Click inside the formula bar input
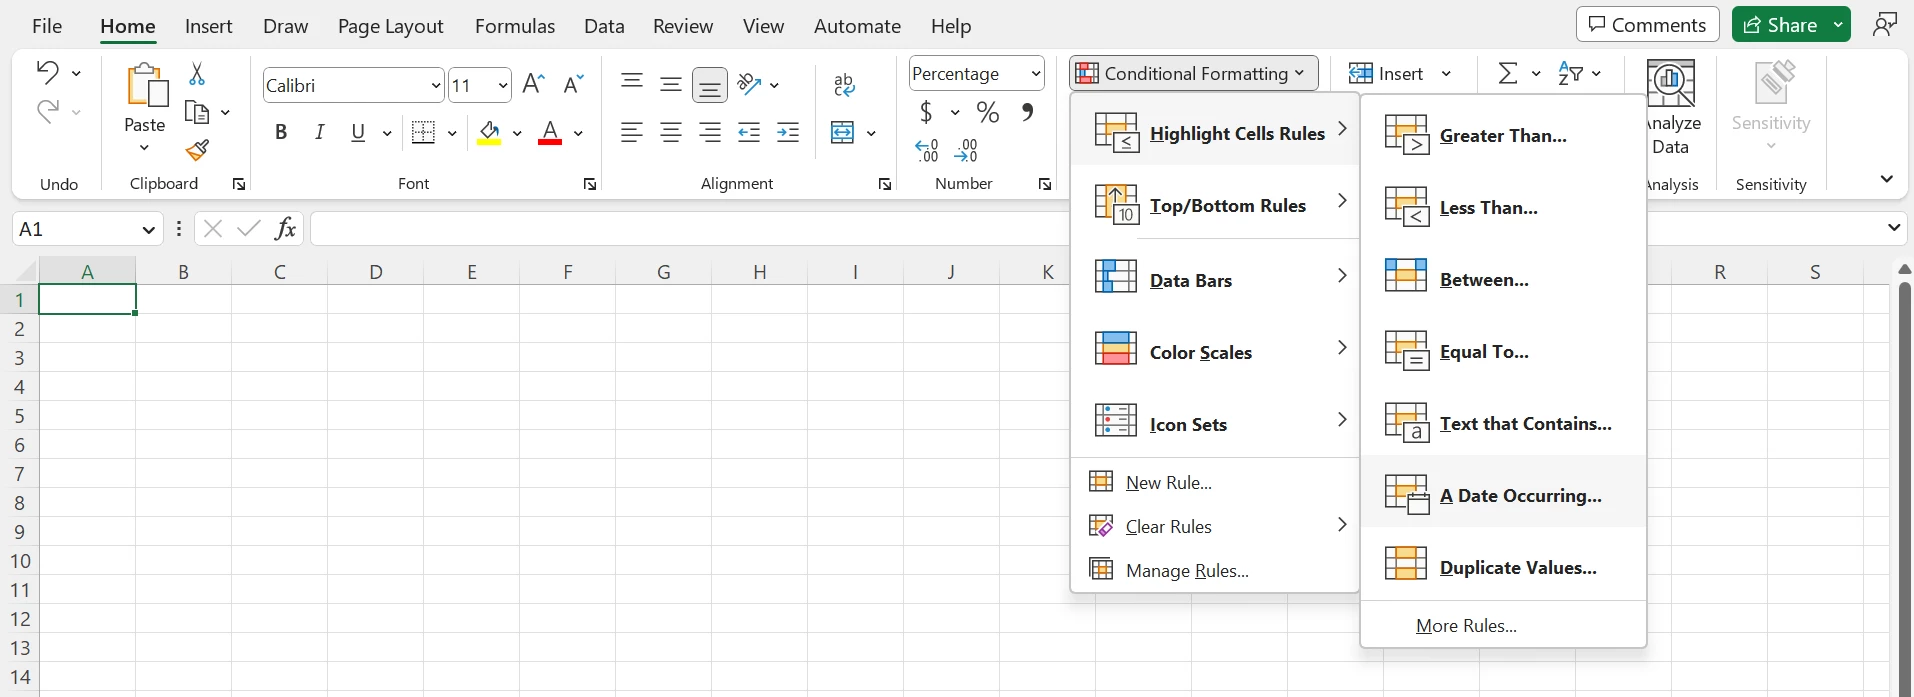 tap(690, 229)
